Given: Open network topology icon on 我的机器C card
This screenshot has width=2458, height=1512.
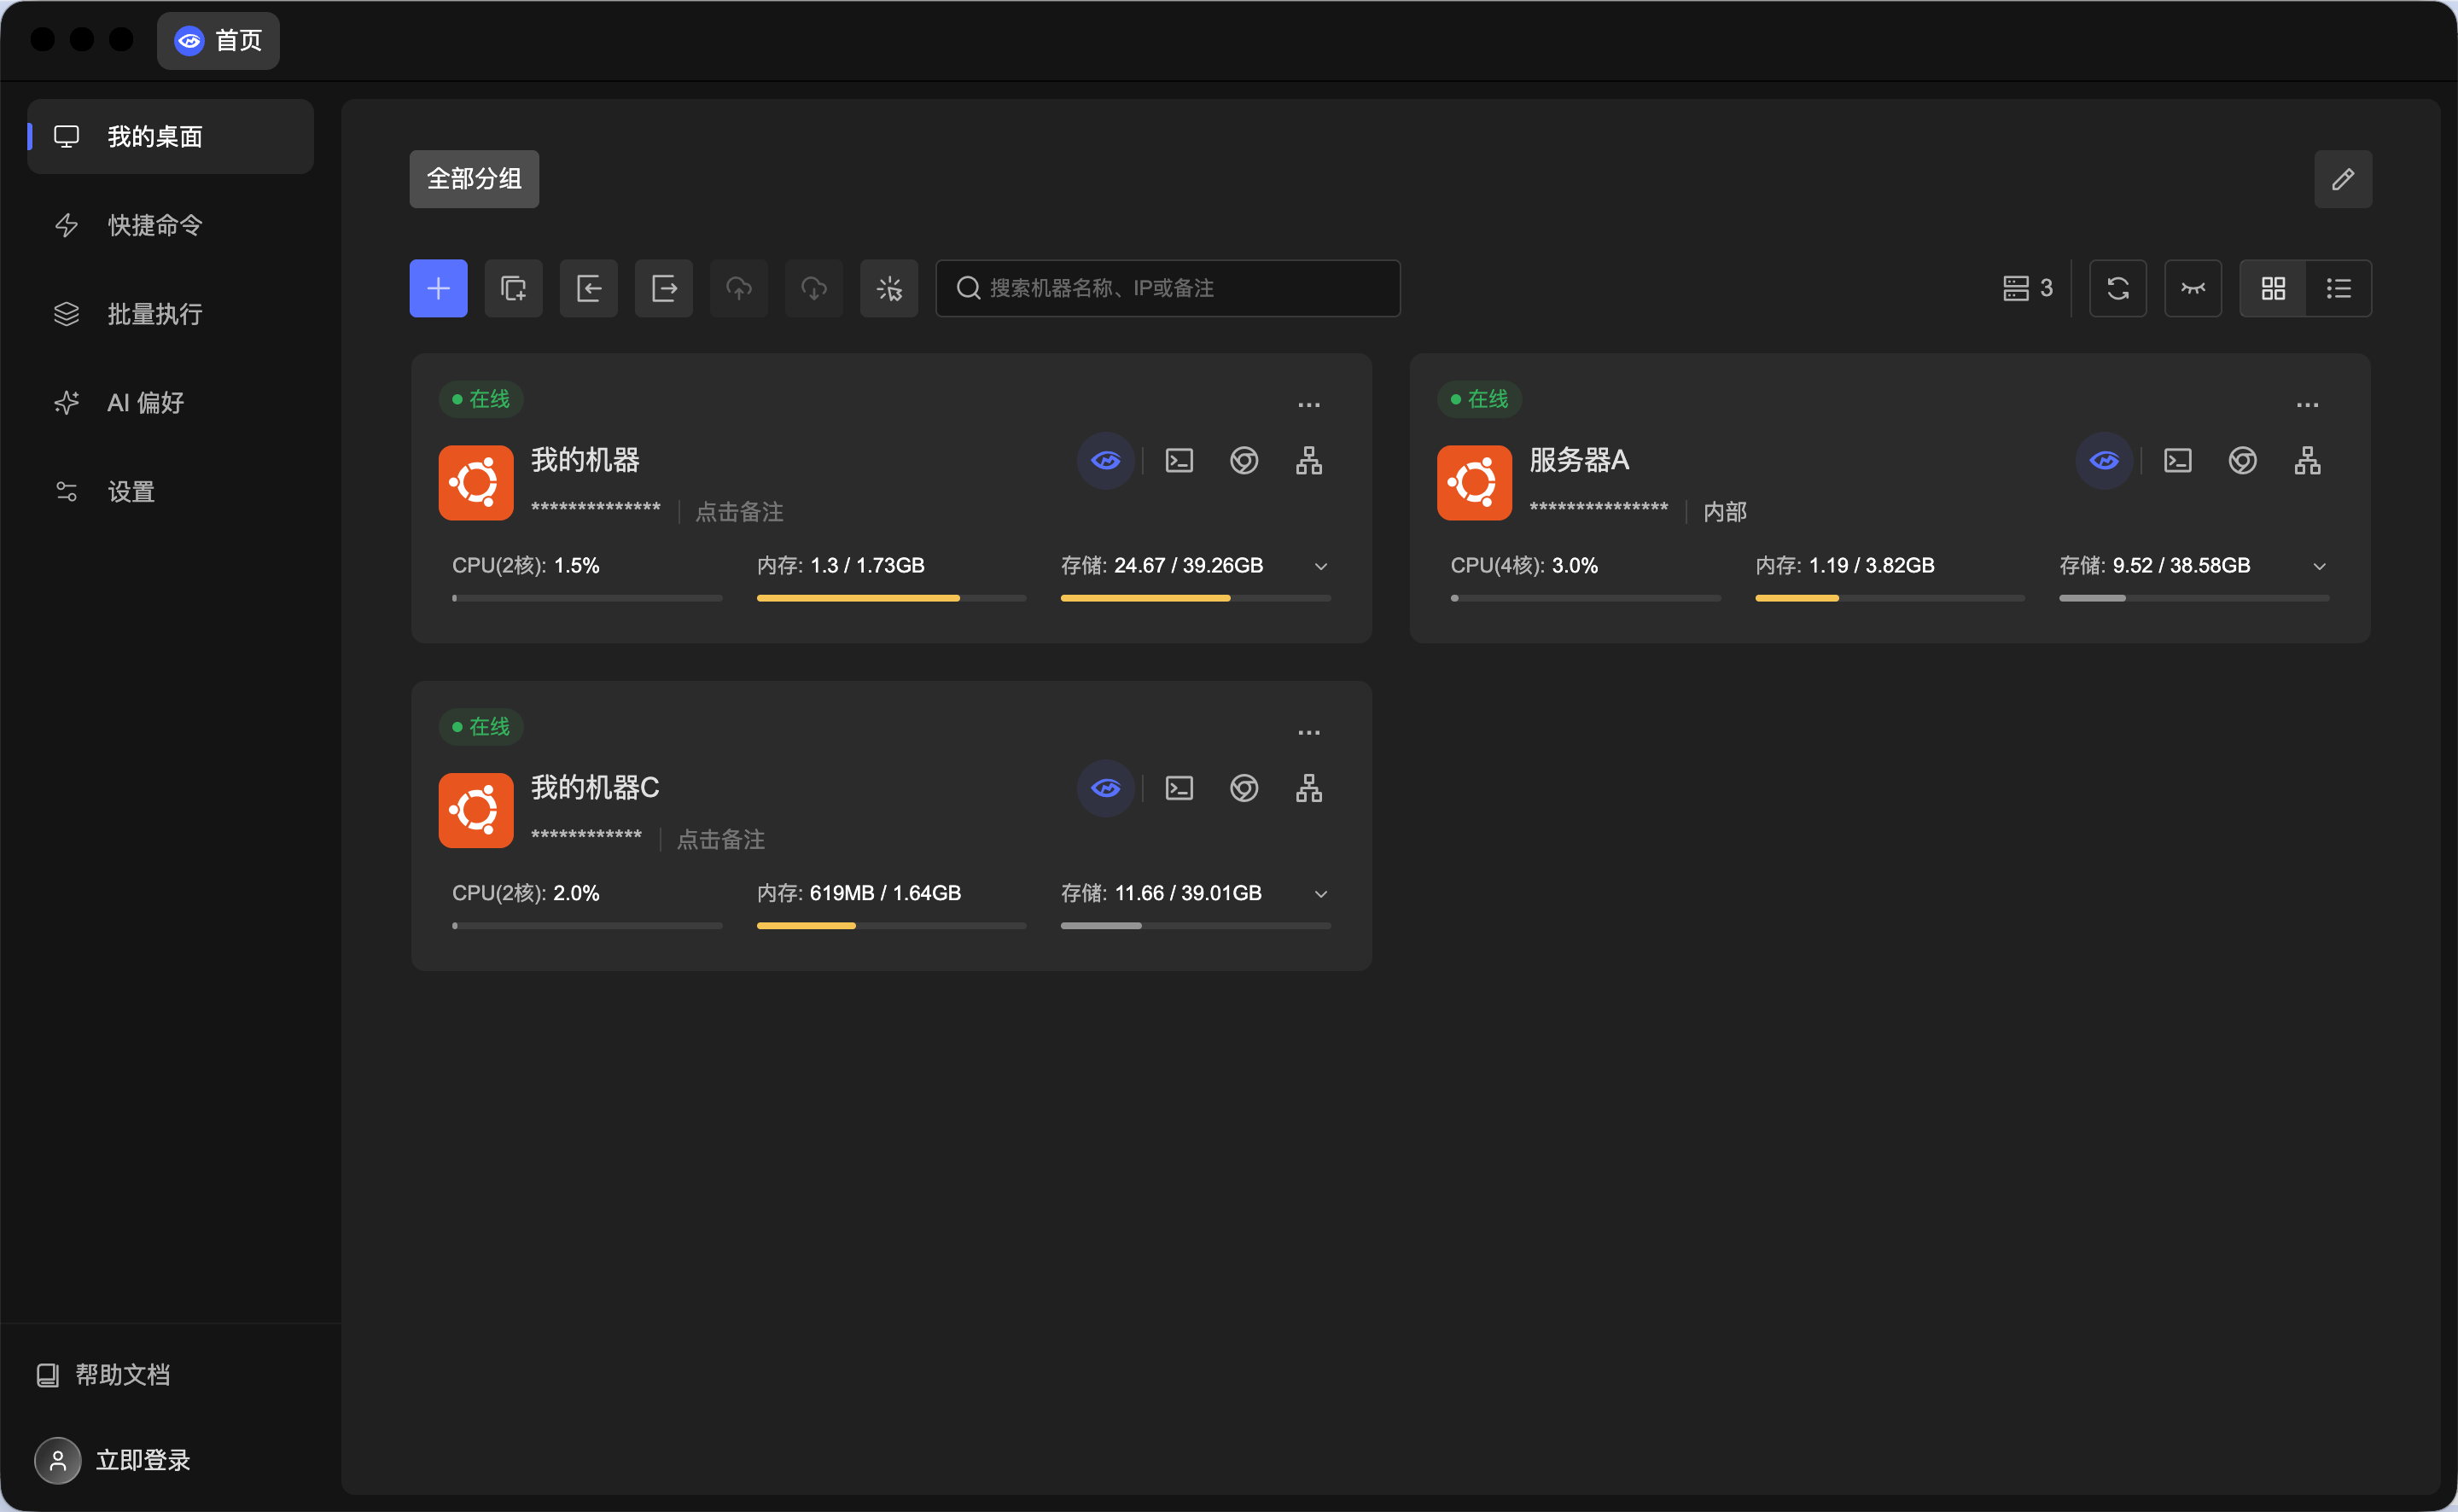Looking at the screenshot, I should pyautogui.click(x=1309, y=789).
